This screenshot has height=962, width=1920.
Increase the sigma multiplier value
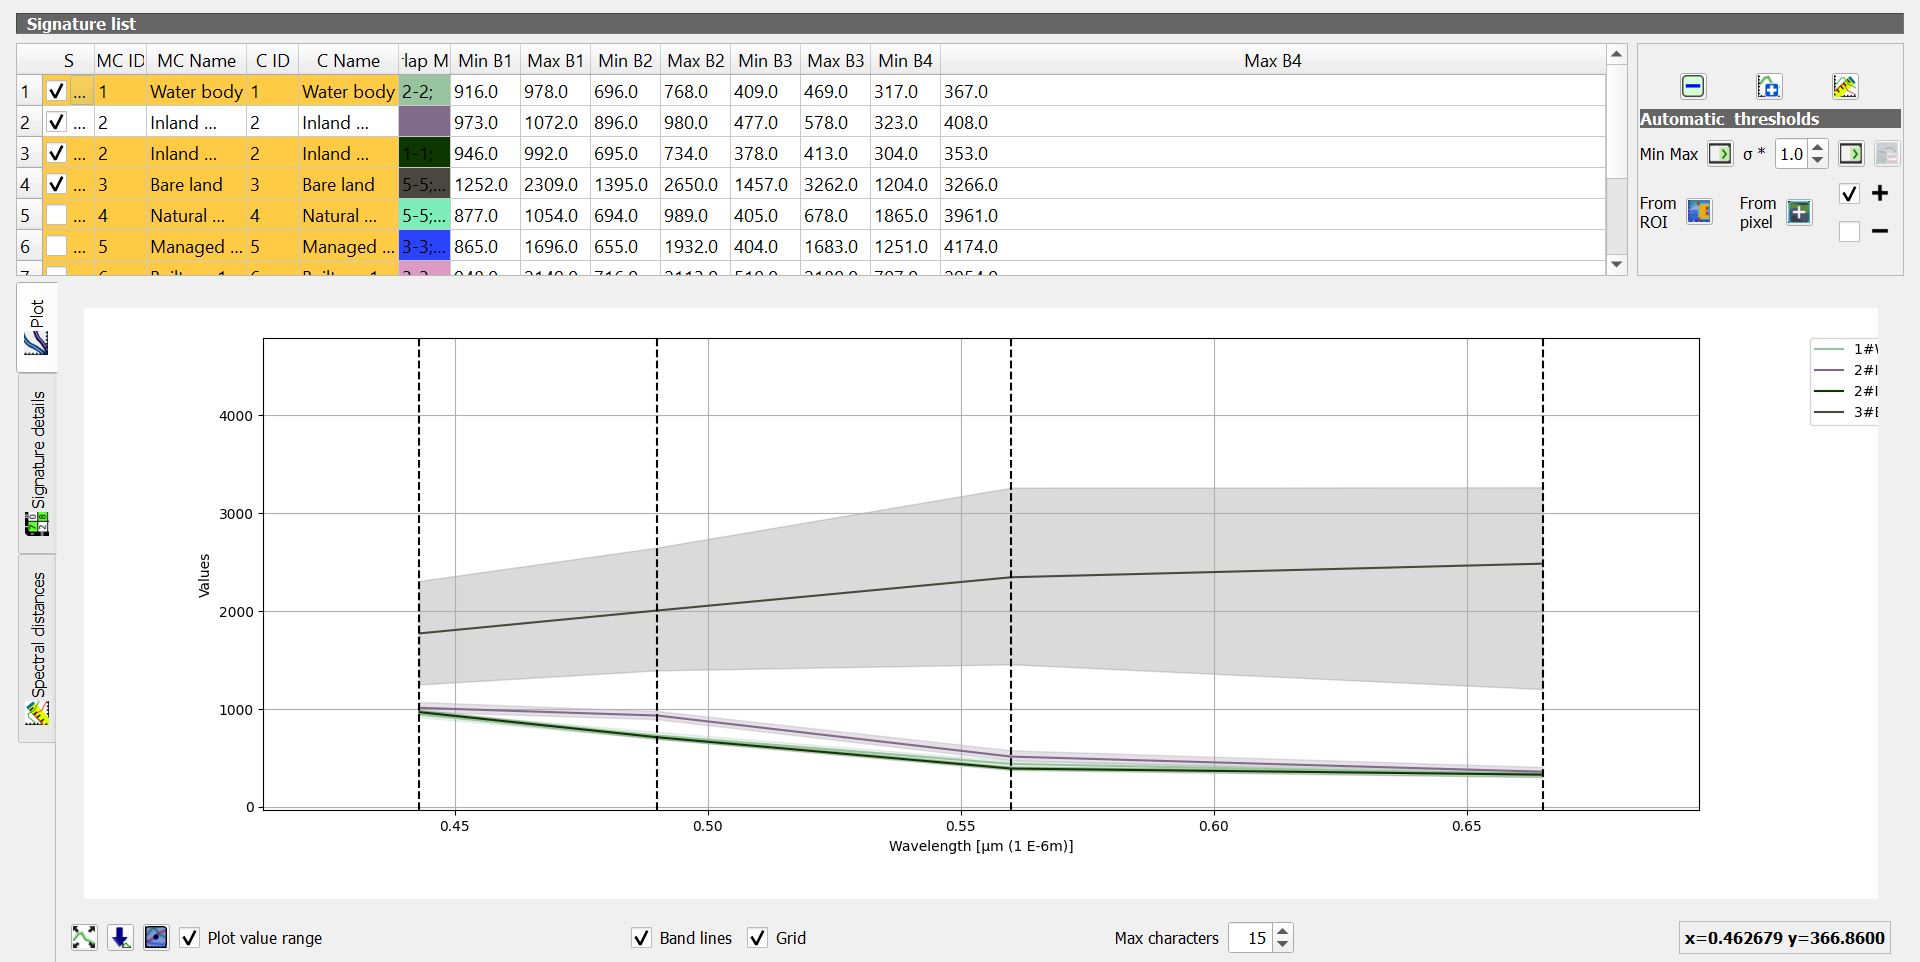pyautogui.click(x=1818, y=148)
